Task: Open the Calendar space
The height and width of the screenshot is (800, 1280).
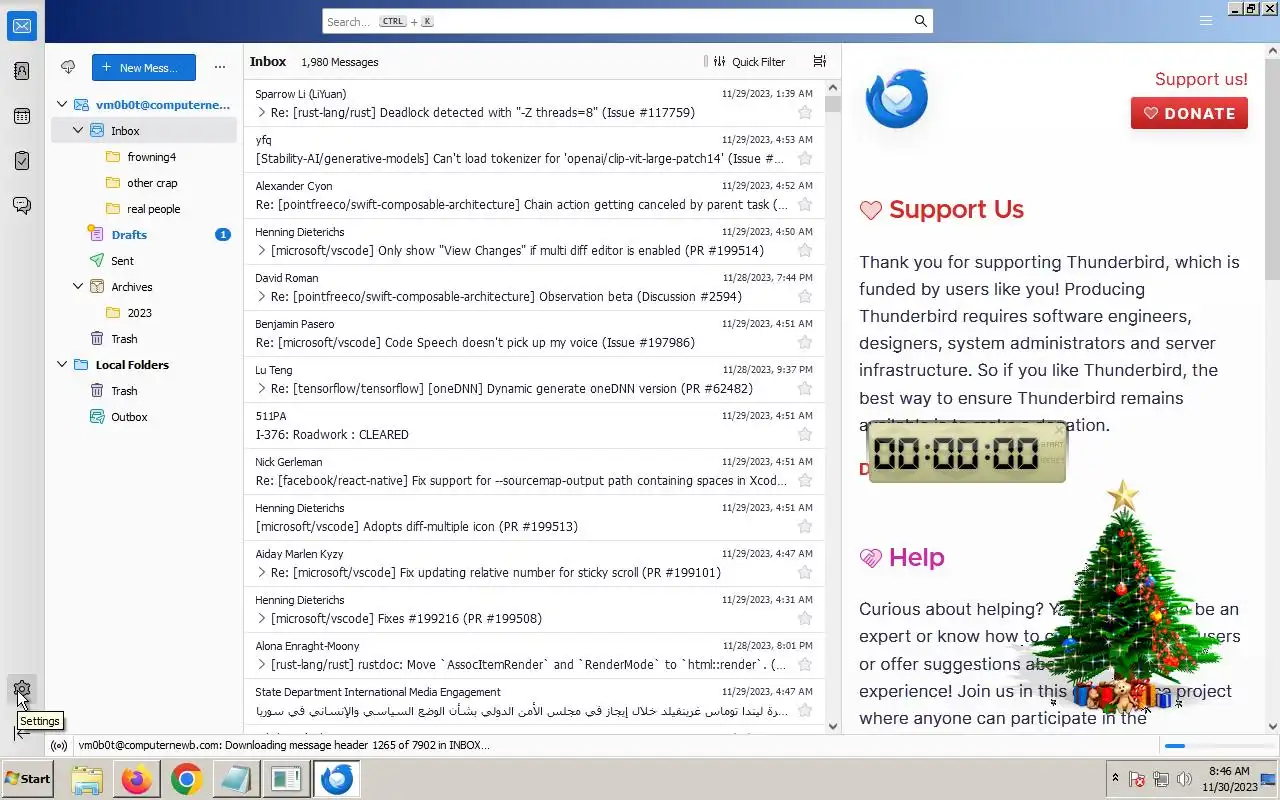Action: pyautogui.click(x=22, y=116)
